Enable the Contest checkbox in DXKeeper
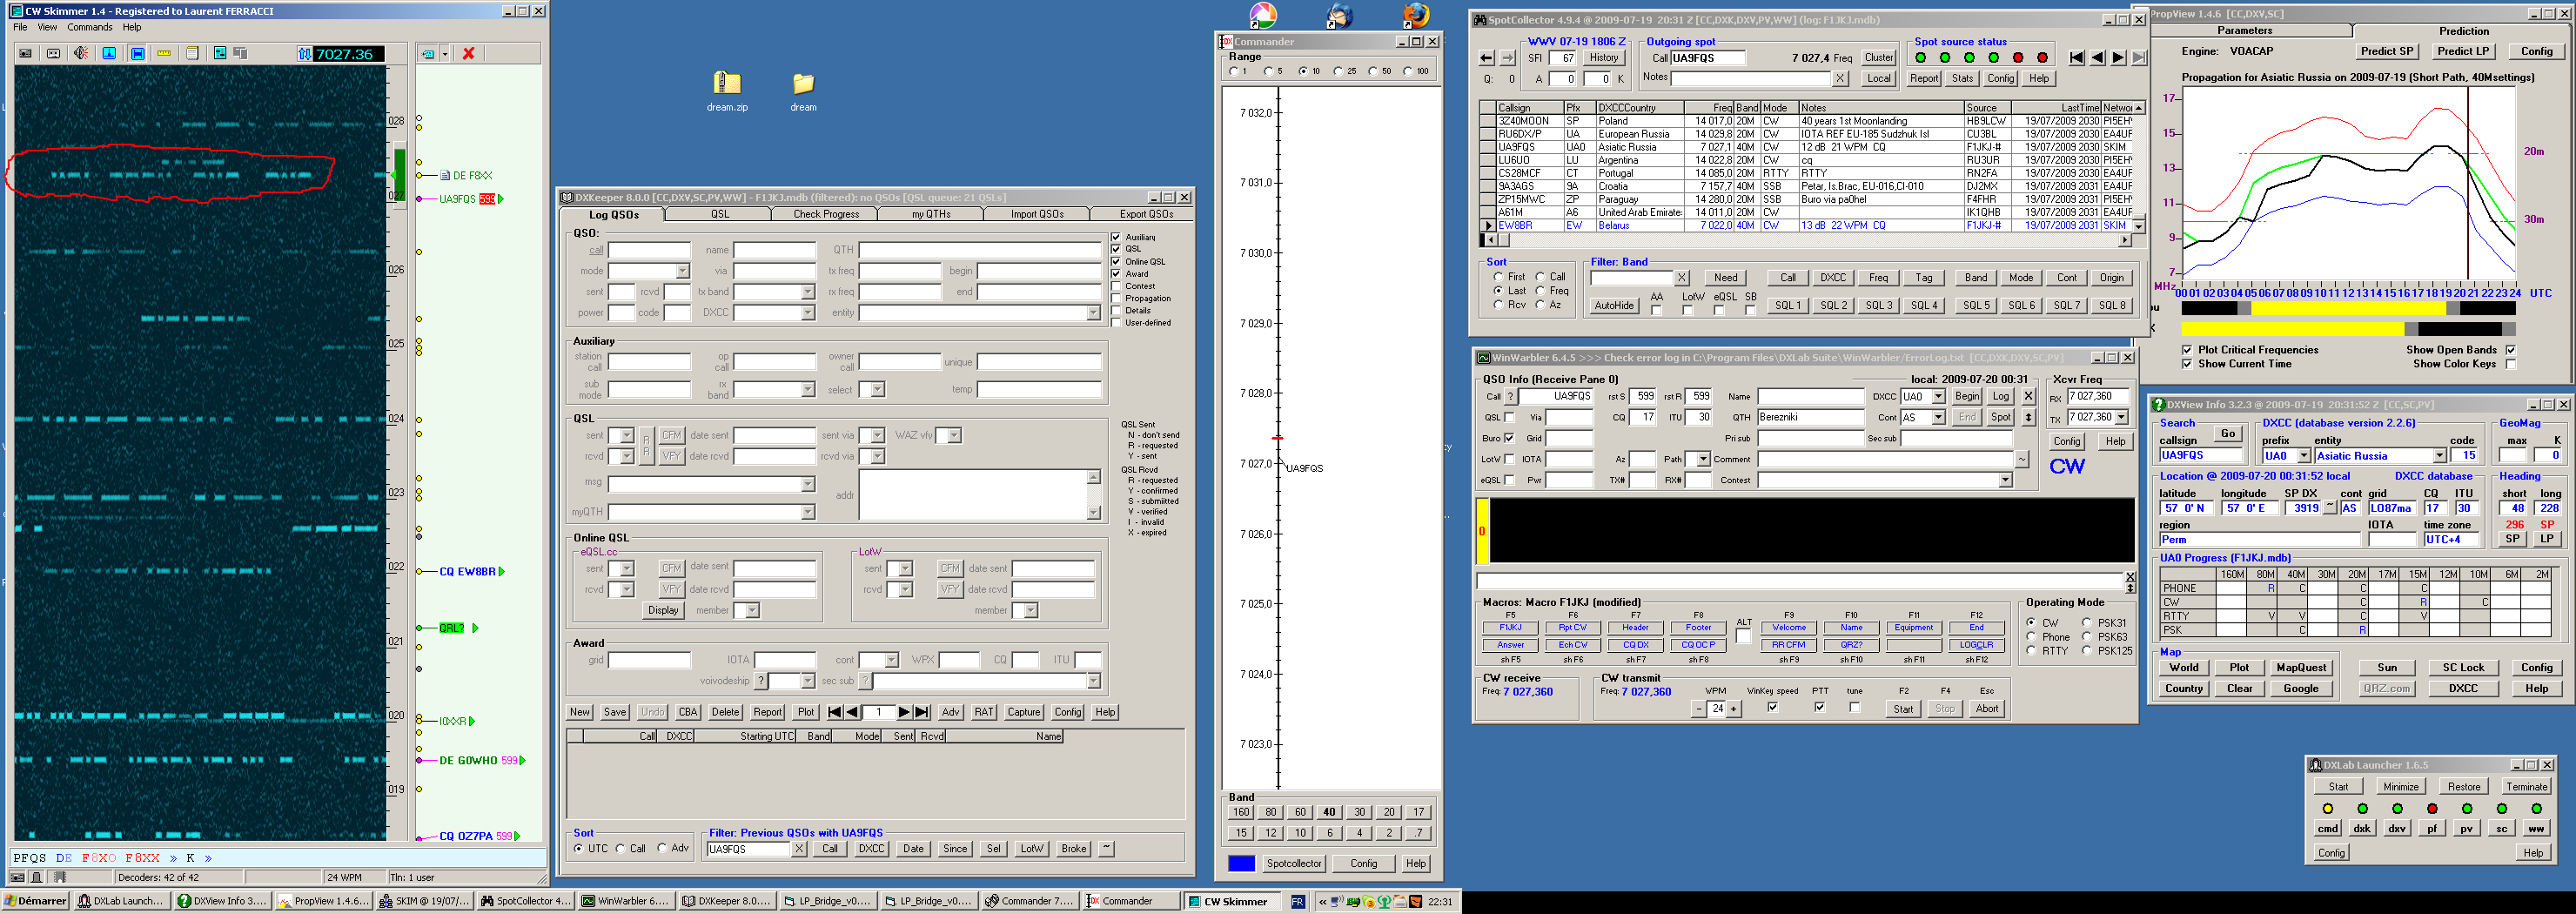This screenshot has width=2576, height=914. (1116, 286)
